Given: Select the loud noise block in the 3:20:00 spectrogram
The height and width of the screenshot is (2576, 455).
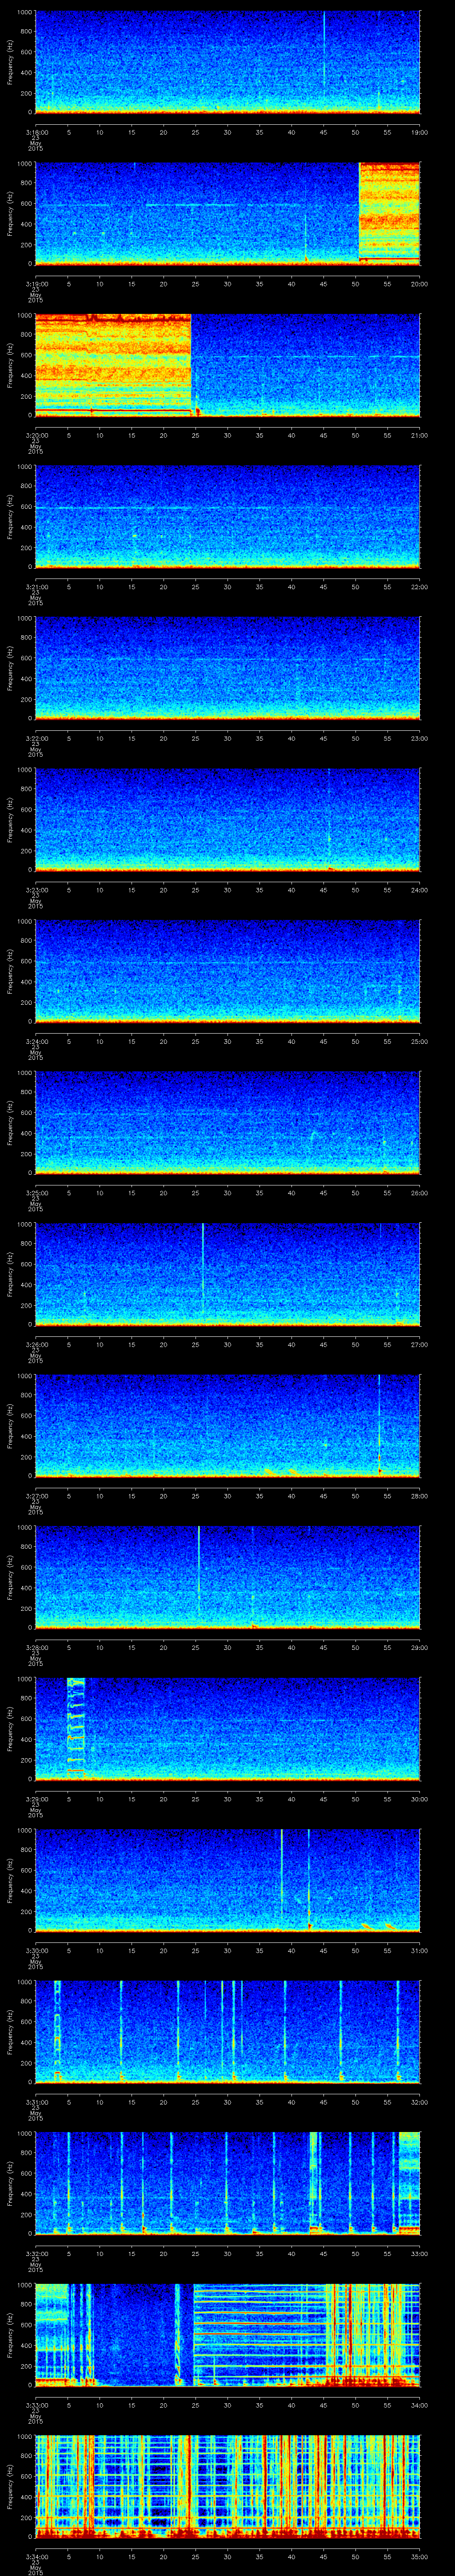Looking at the screenshot, I should pyautogui.click(x=113, y=365).
